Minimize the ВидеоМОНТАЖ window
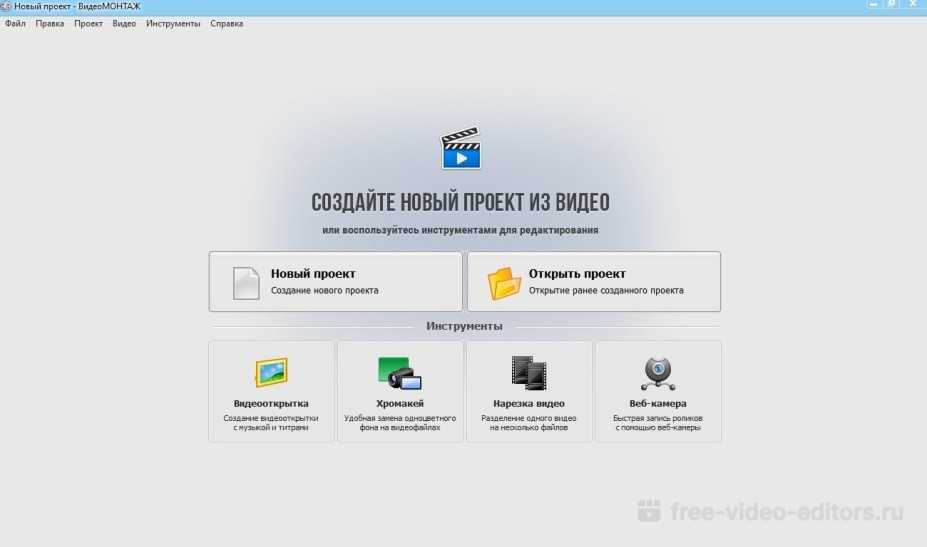Viewport: 927px width, 547px height. [x=872, y=5]
